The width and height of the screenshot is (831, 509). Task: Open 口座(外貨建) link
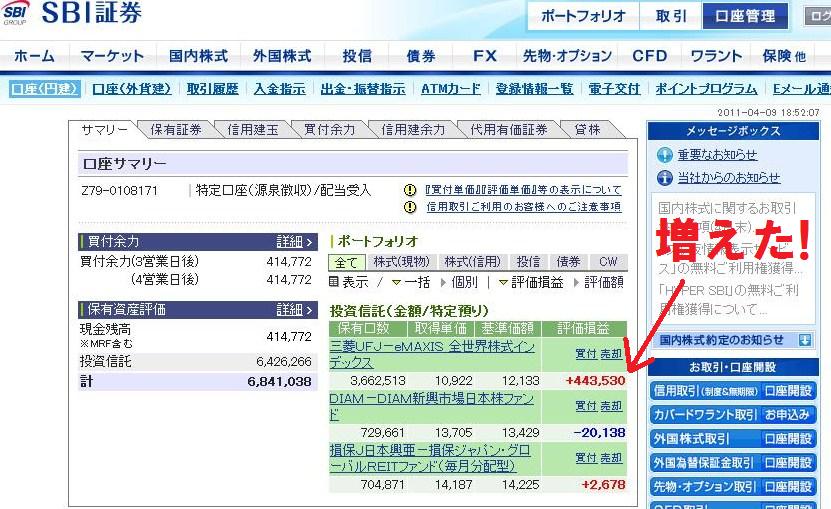tap(131, 89)
